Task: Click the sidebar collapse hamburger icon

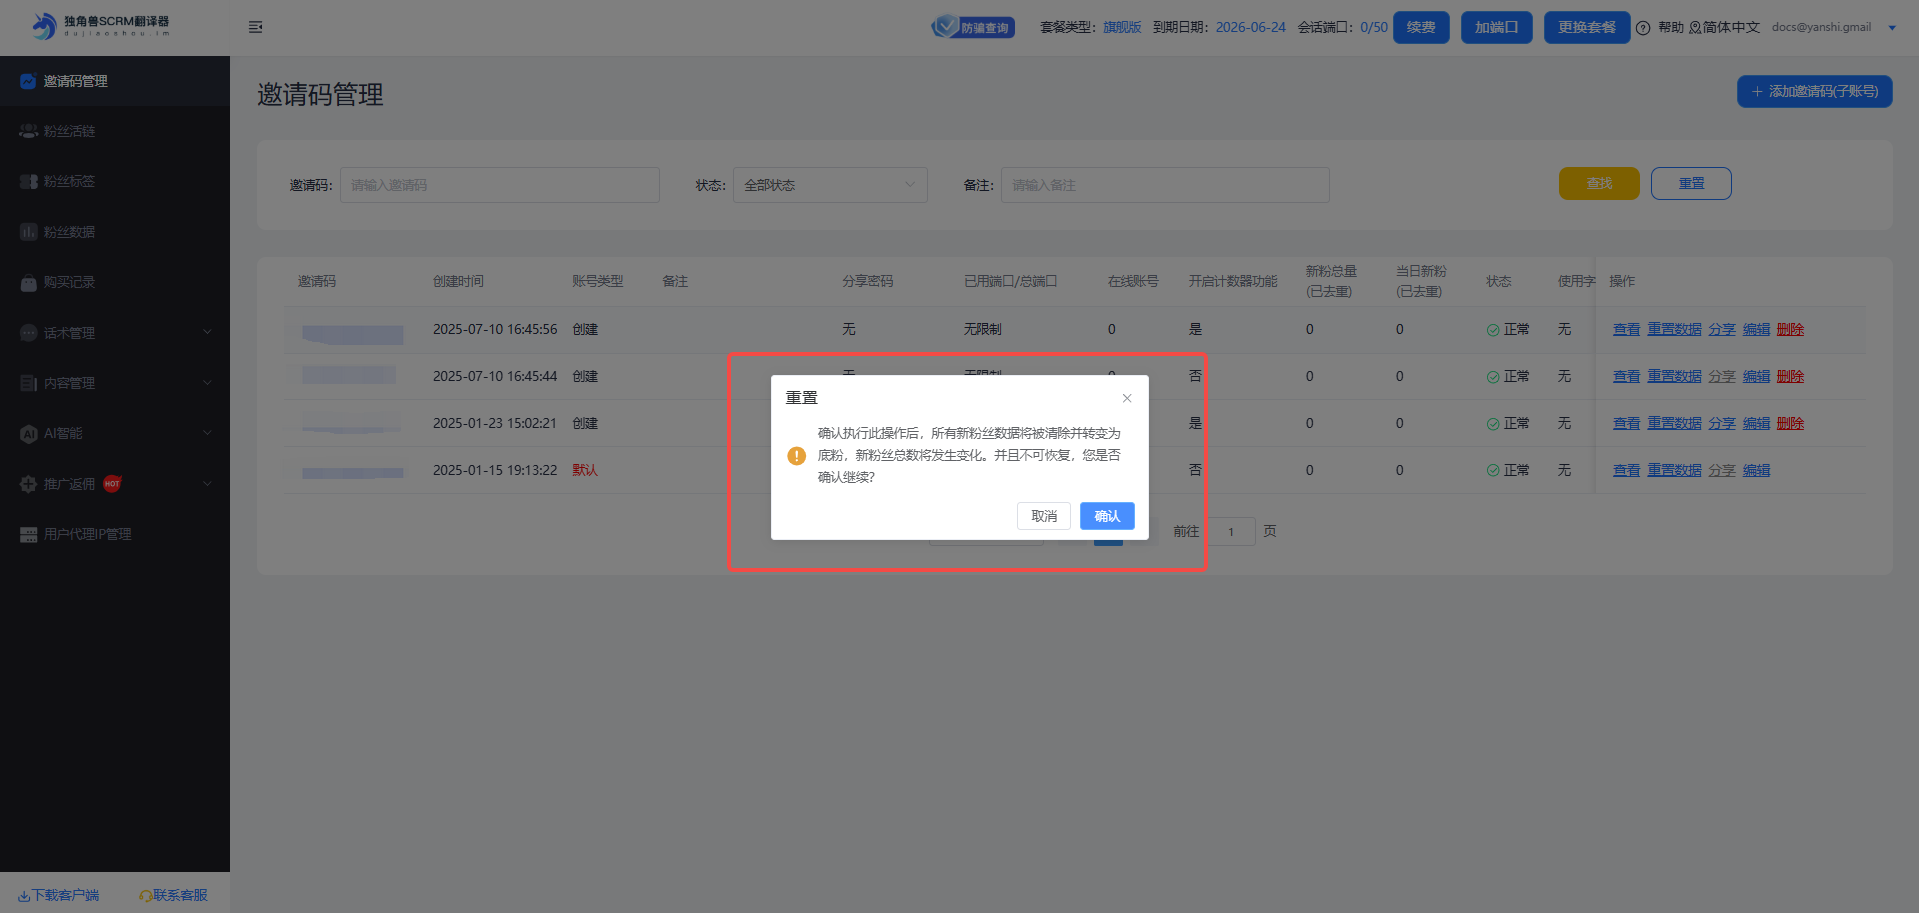Action: coord(255,27)
